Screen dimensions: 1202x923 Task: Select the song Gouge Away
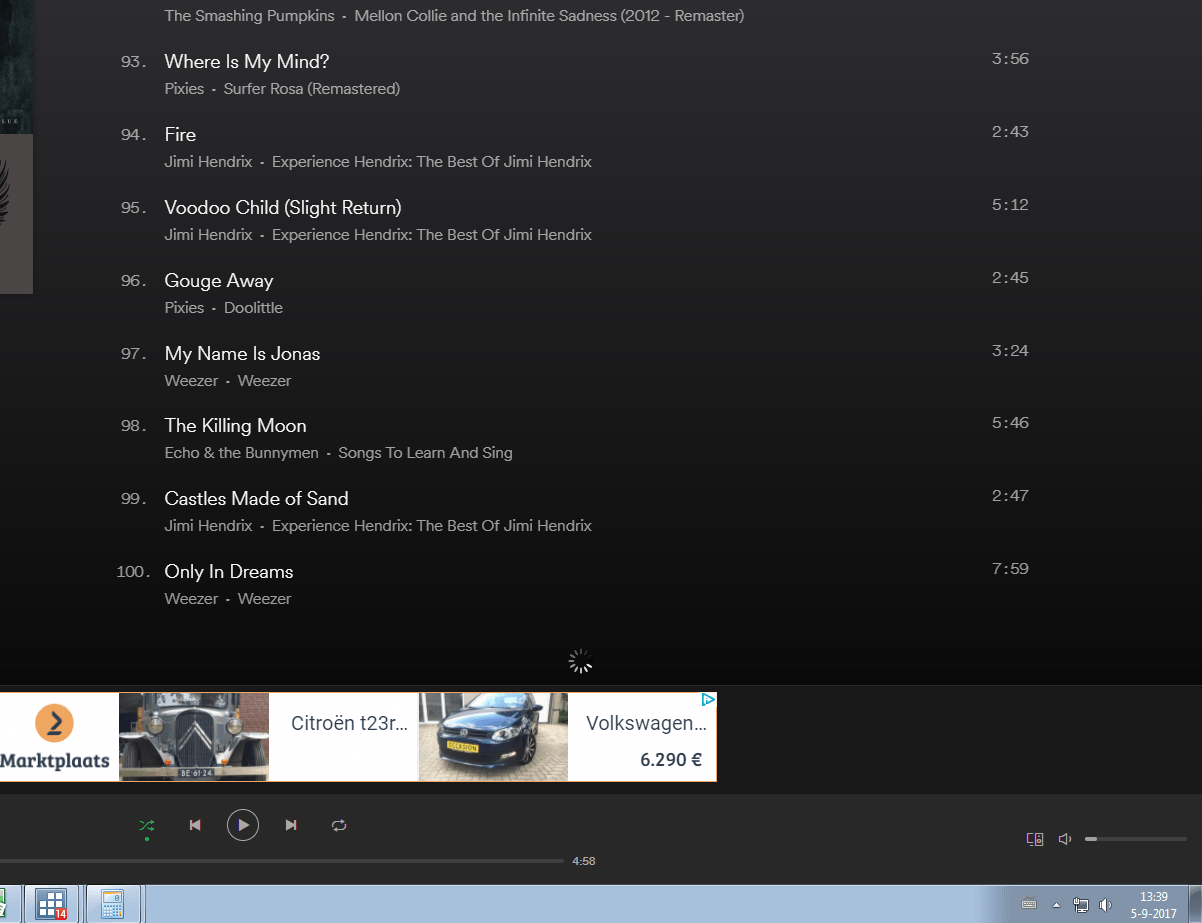219,281
